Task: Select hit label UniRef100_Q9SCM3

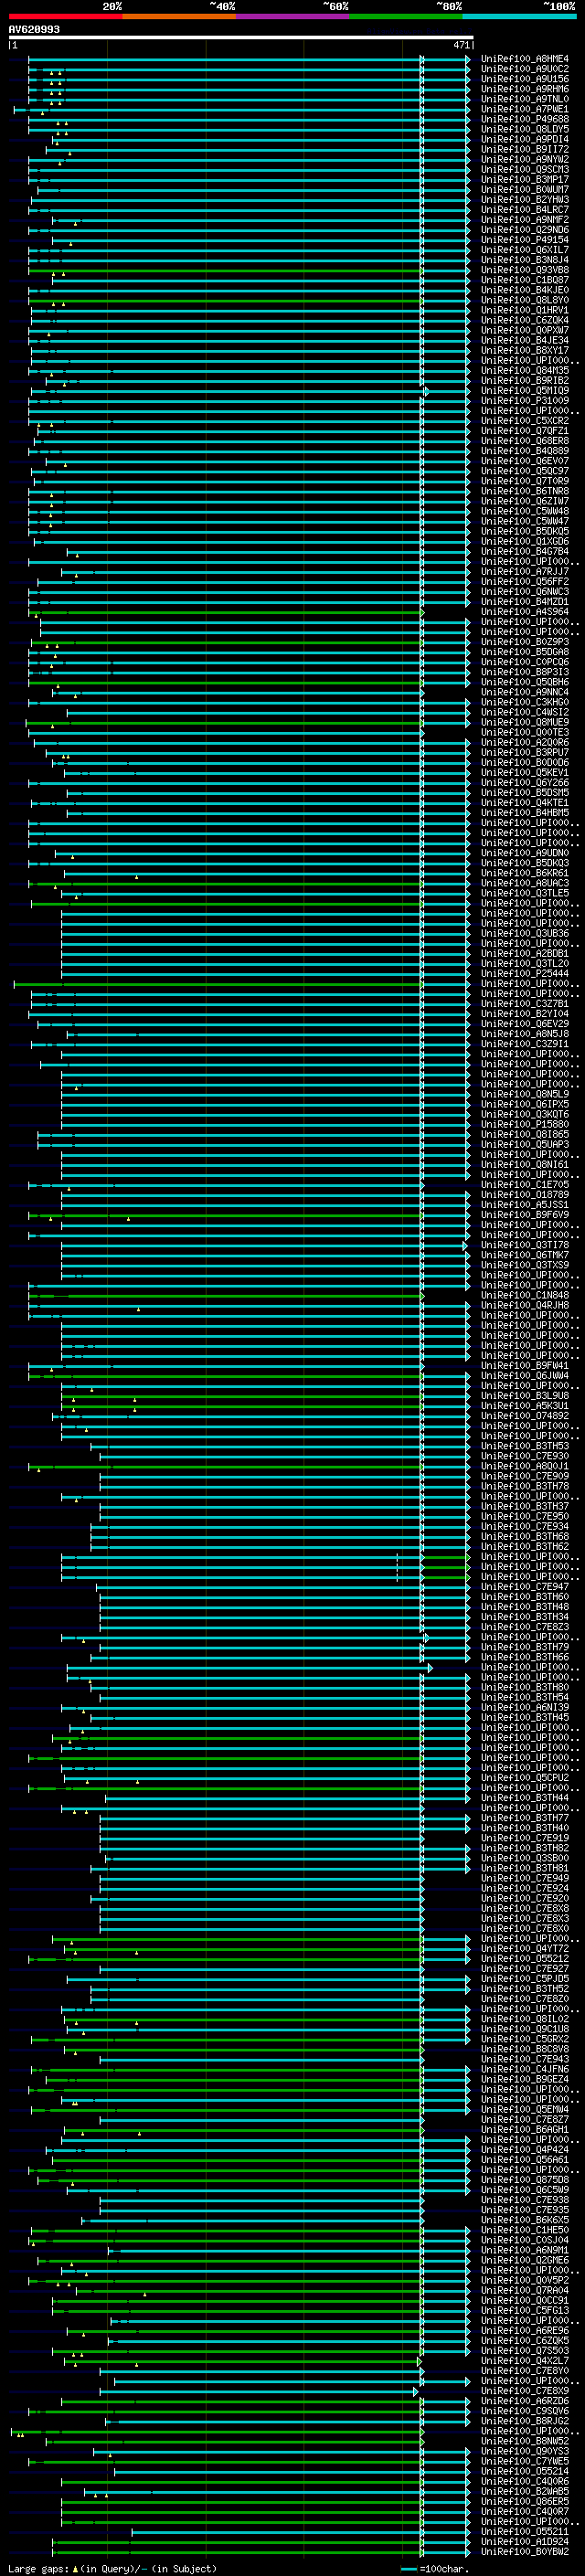Action: tap(524, 169)
